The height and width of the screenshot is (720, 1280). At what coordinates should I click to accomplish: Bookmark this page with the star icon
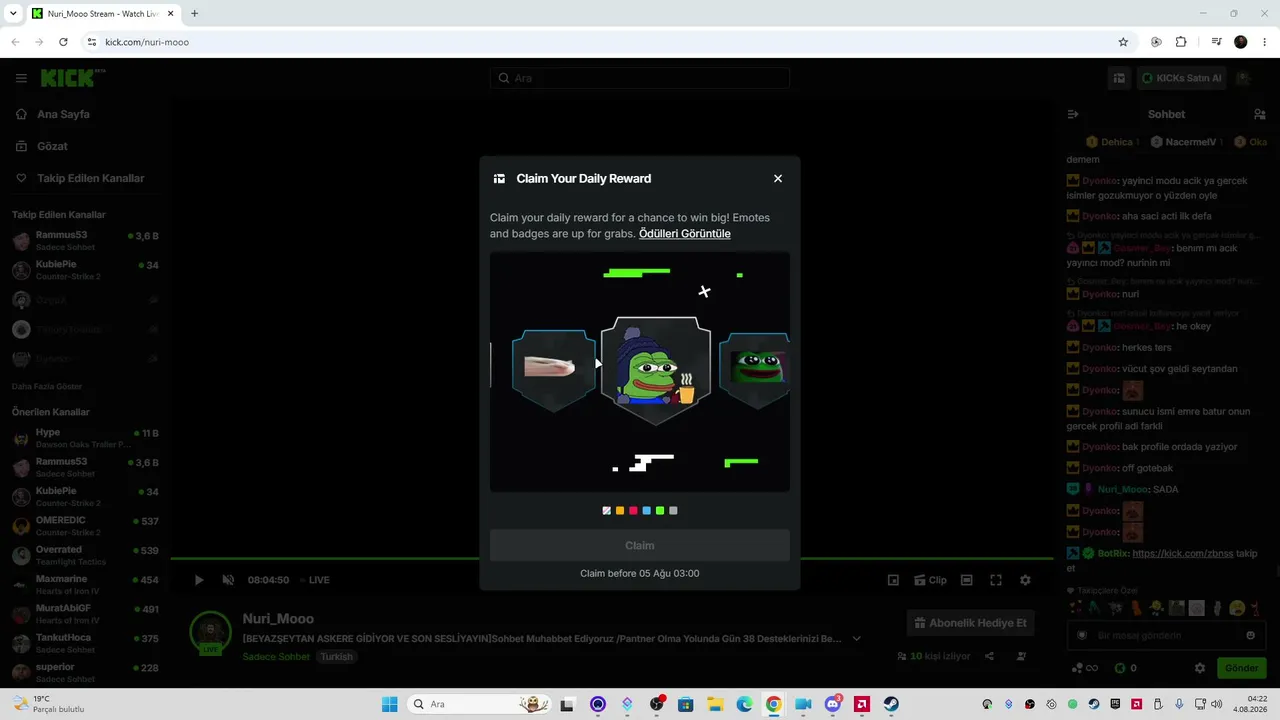(x=1123, y=42)
